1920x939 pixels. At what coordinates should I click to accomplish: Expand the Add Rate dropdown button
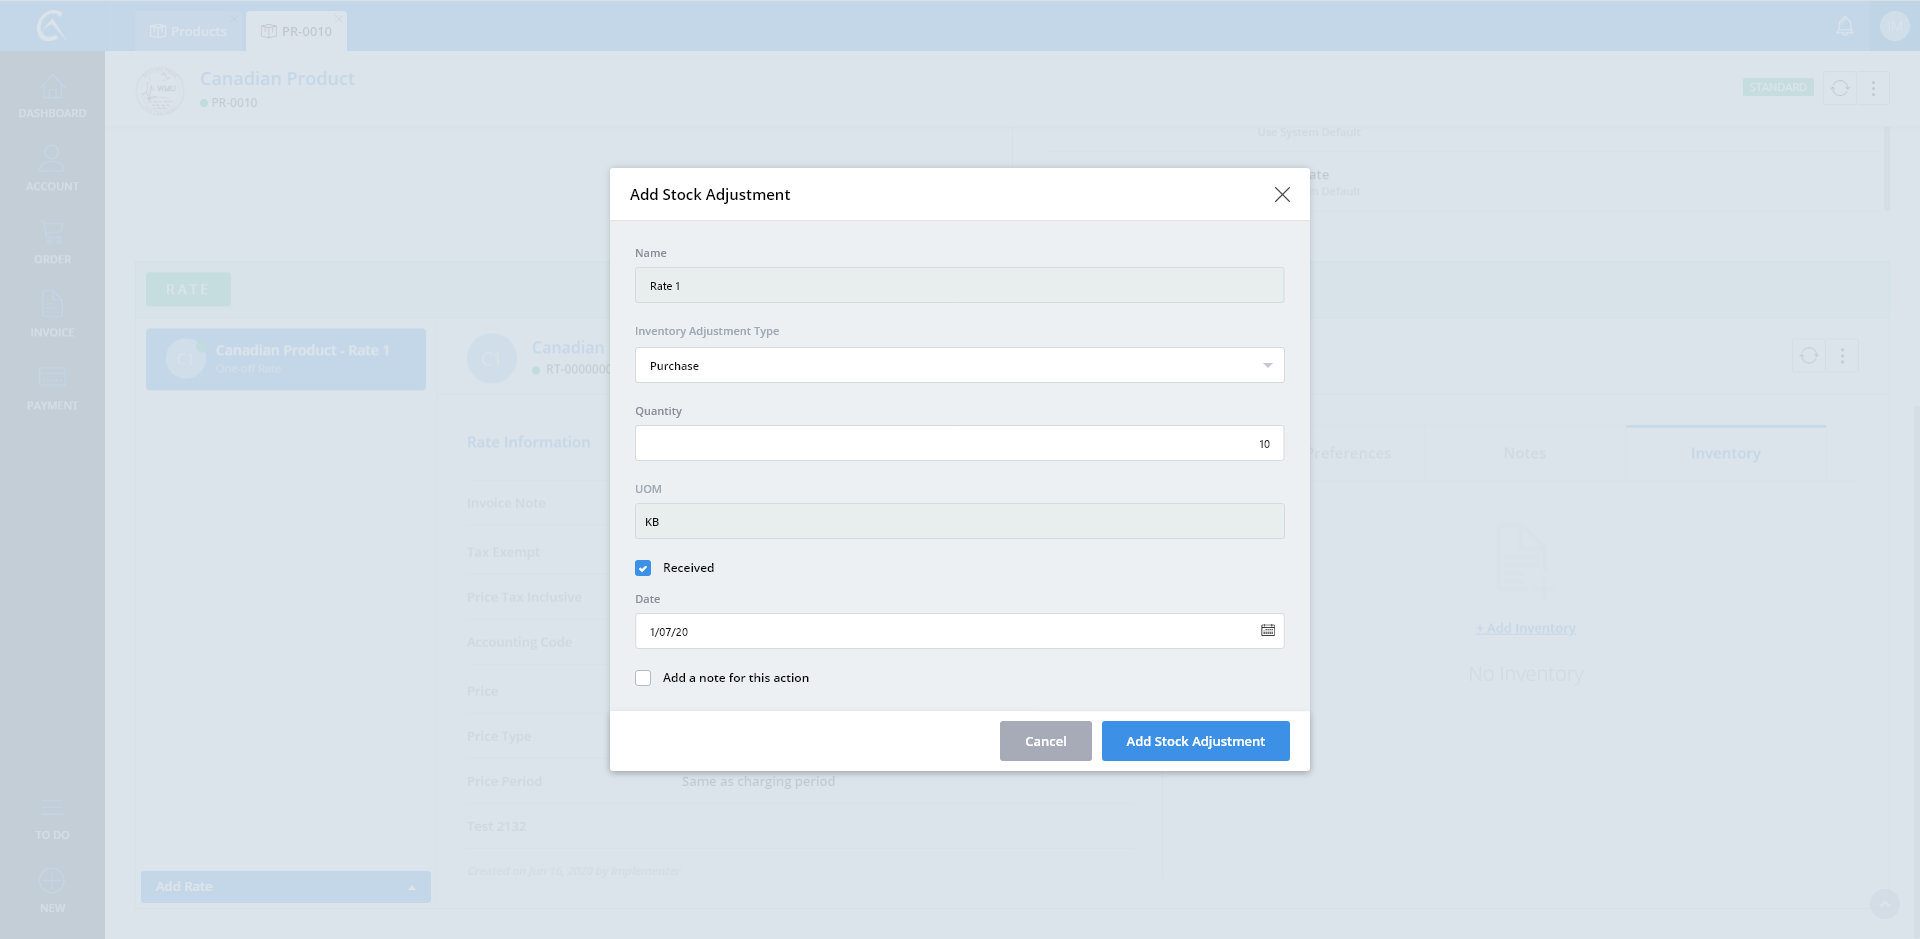point(411,887)
